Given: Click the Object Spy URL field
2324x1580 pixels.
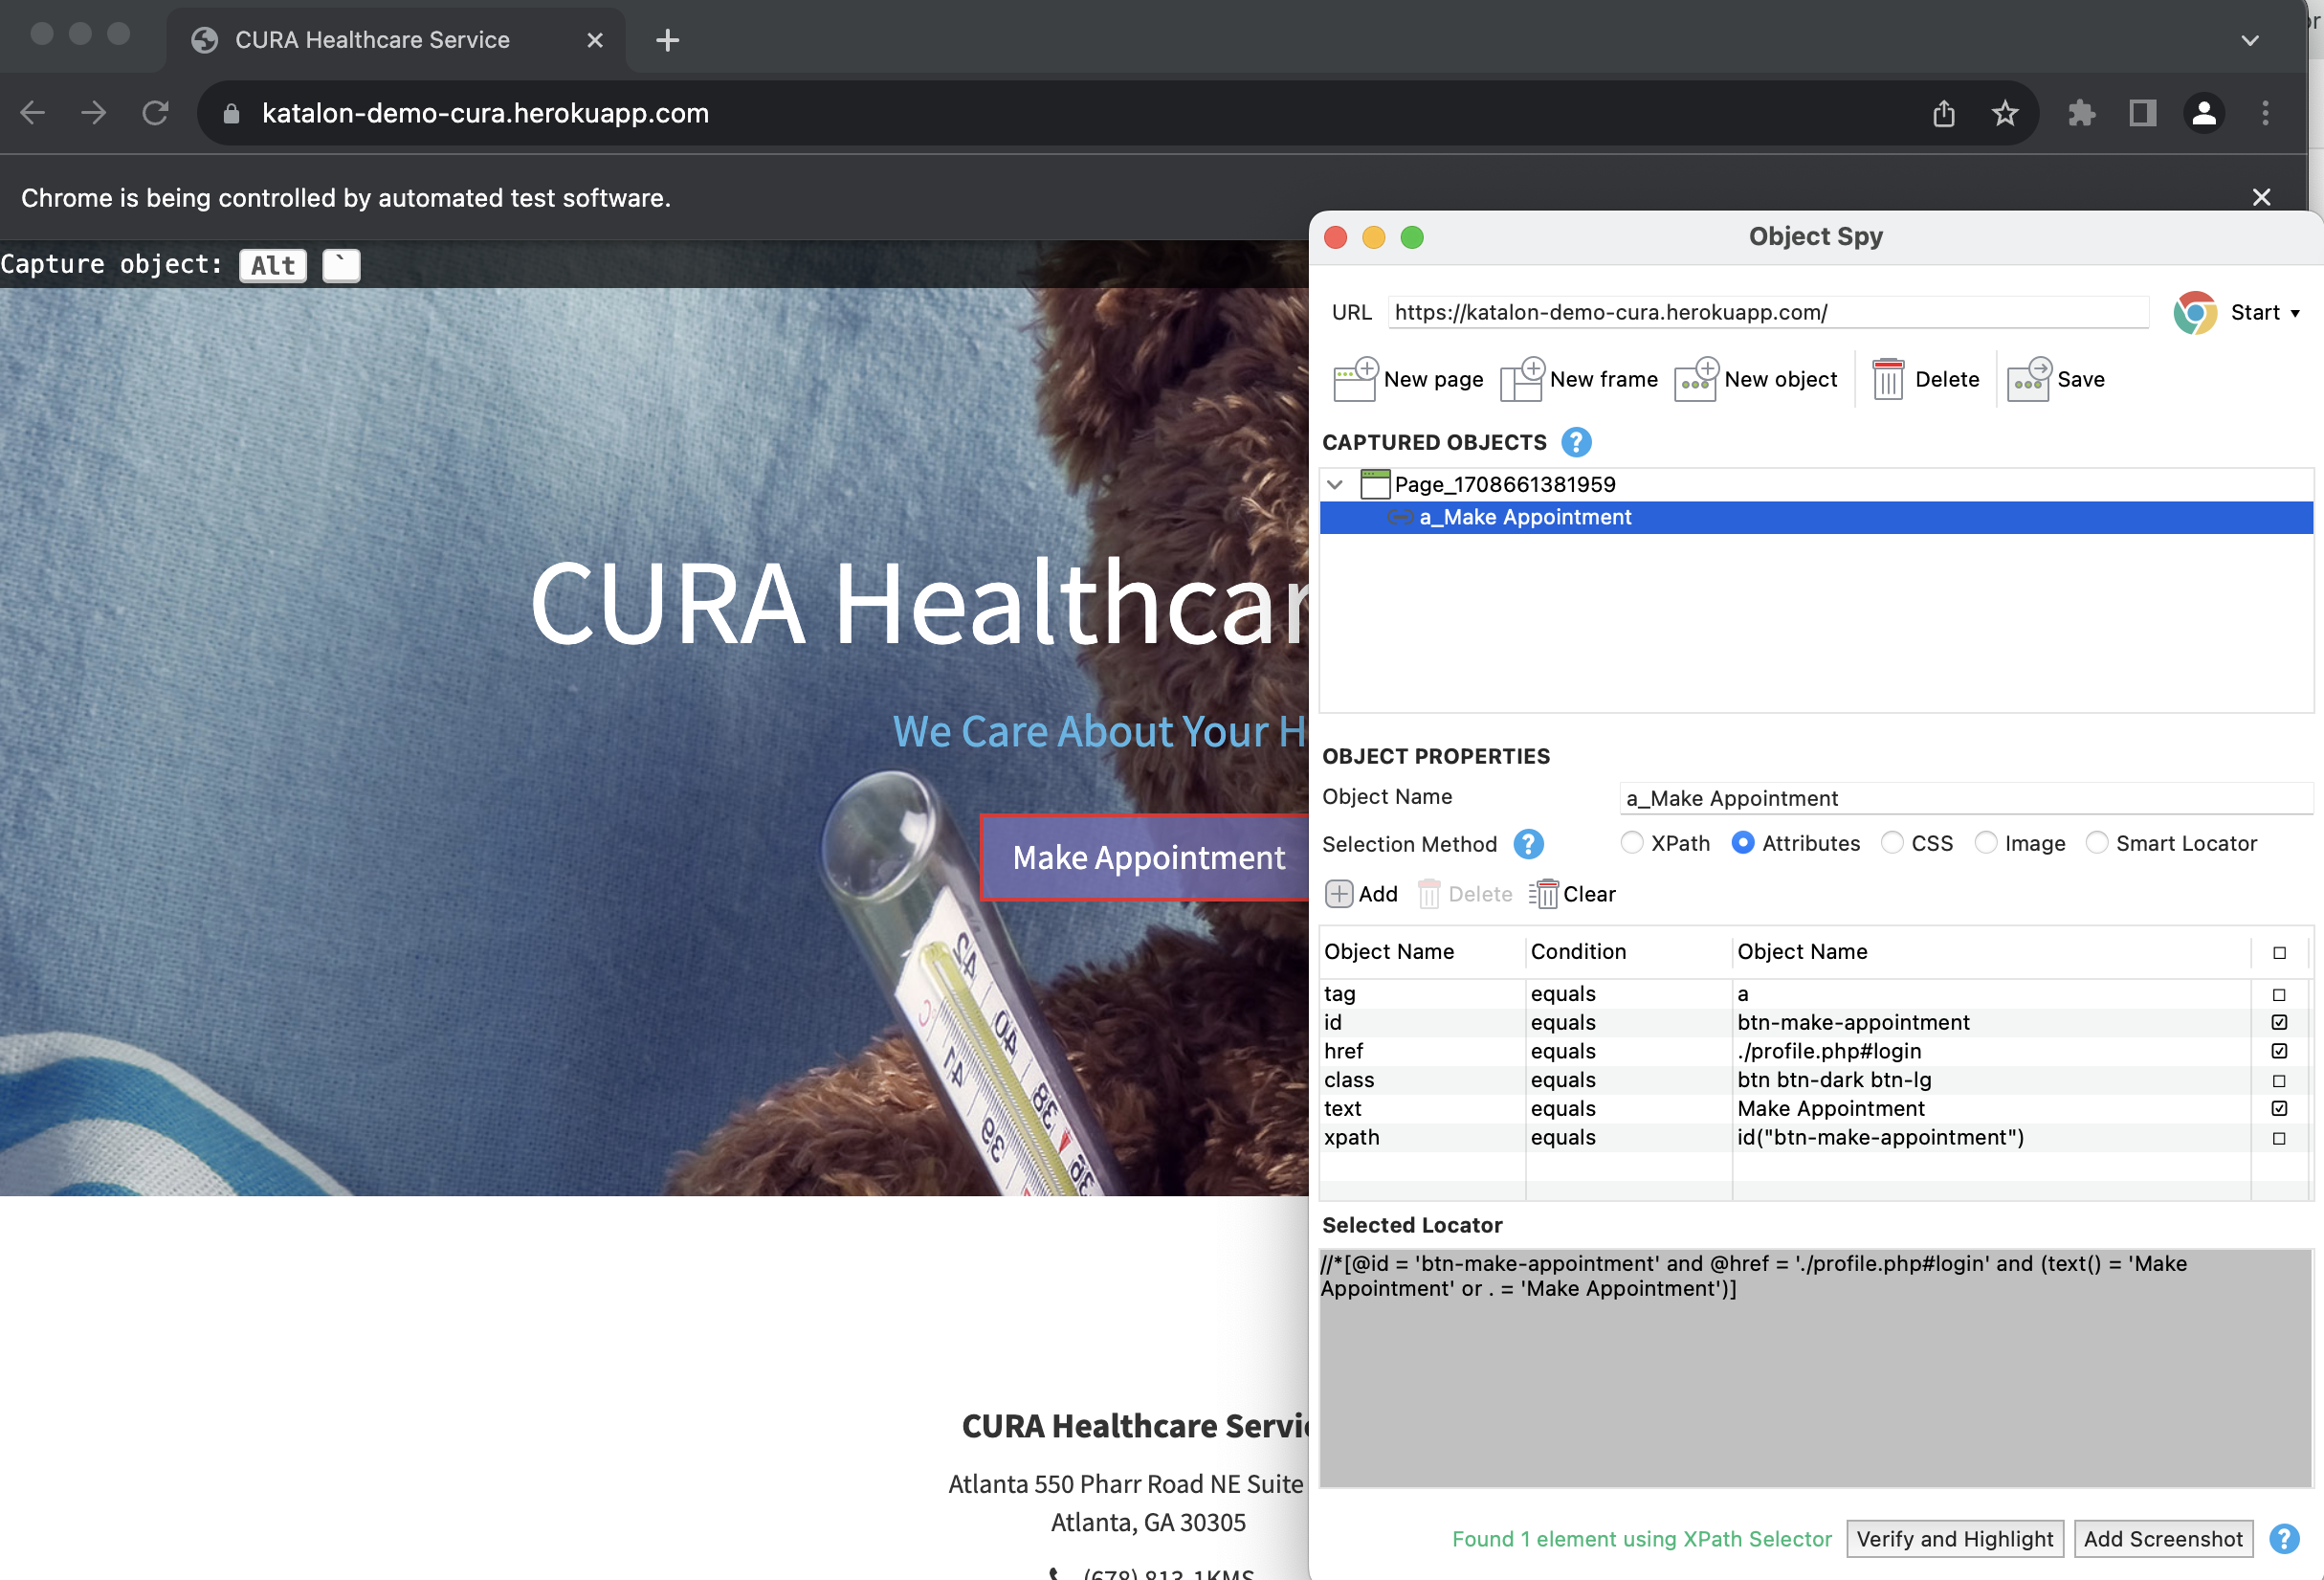Looking at the screenshot, I should [x=1766, y=312].
